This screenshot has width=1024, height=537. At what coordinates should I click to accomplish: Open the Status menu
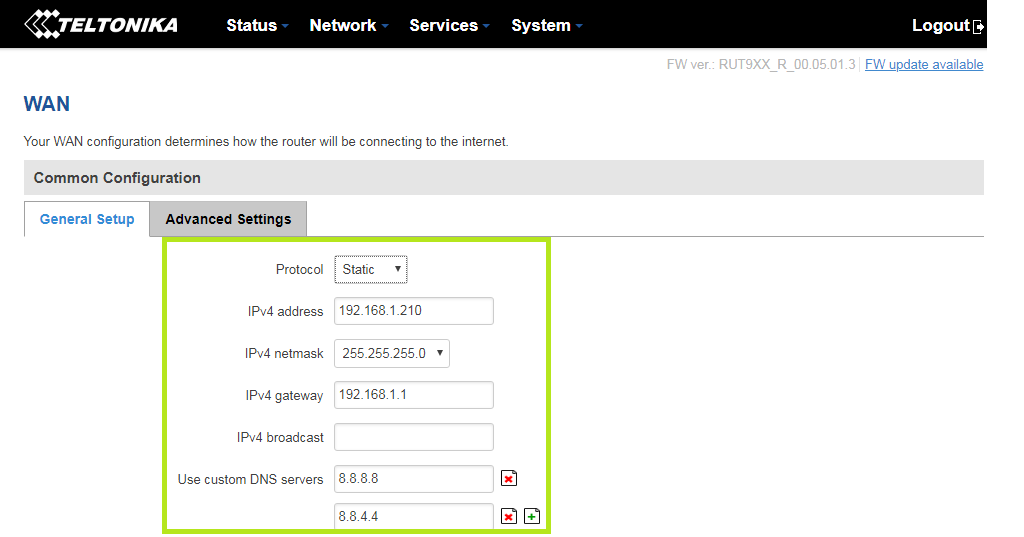[x=257, y=25]
